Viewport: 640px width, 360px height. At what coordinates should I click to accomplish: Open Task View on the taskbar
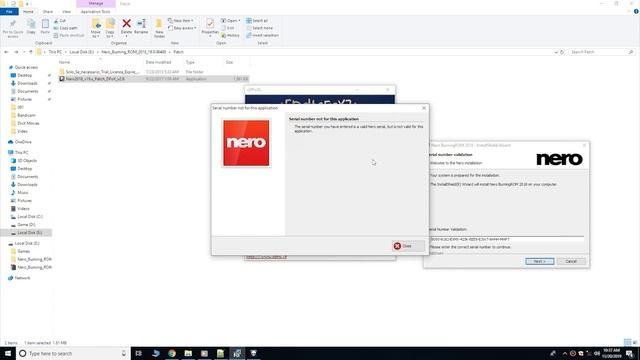coord(139,353)
